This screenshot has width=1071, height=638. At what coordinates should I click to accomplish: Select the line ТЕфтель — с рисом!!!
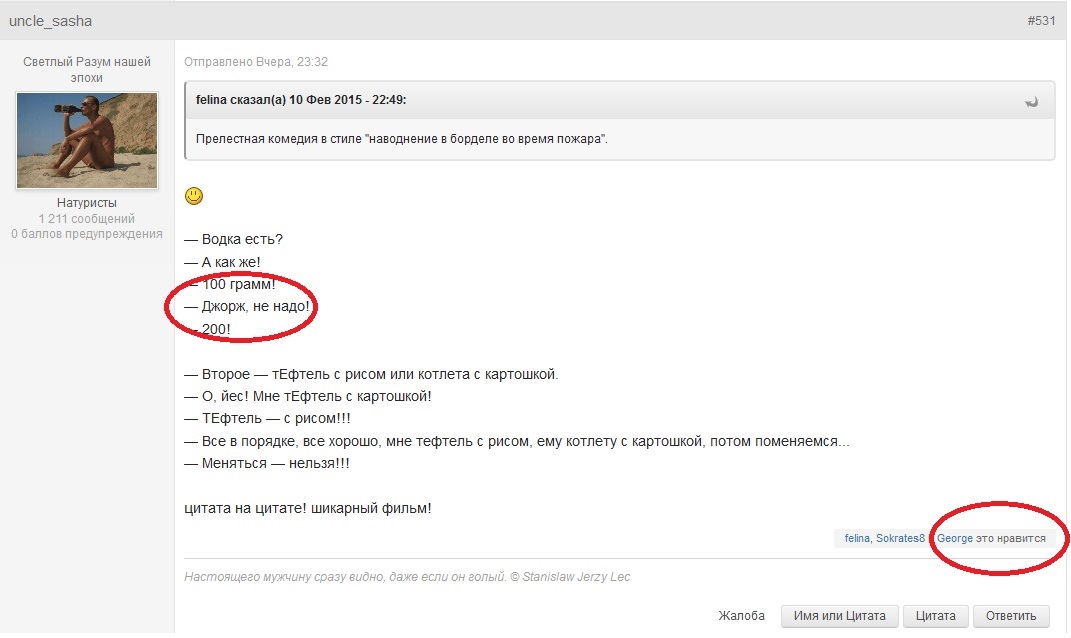click(268, 418)
